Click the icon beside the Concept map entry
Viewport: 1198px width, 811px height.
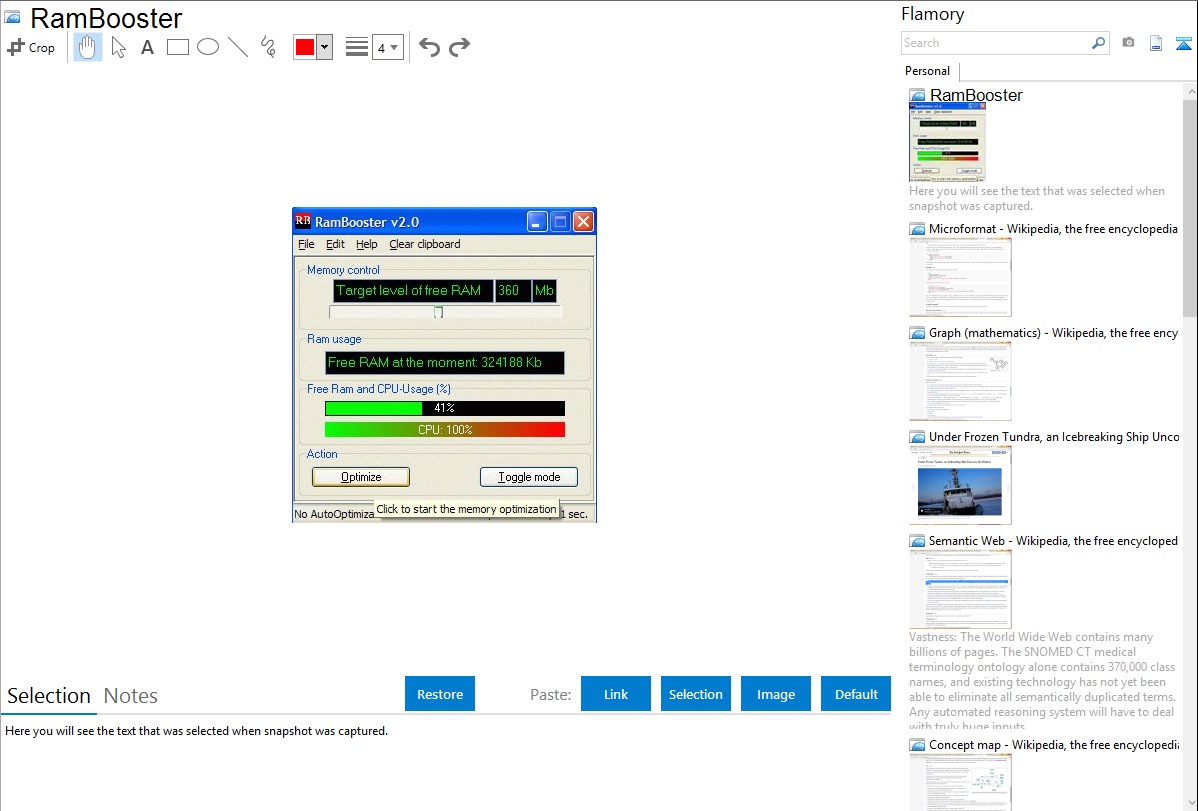tap(917, 745)
